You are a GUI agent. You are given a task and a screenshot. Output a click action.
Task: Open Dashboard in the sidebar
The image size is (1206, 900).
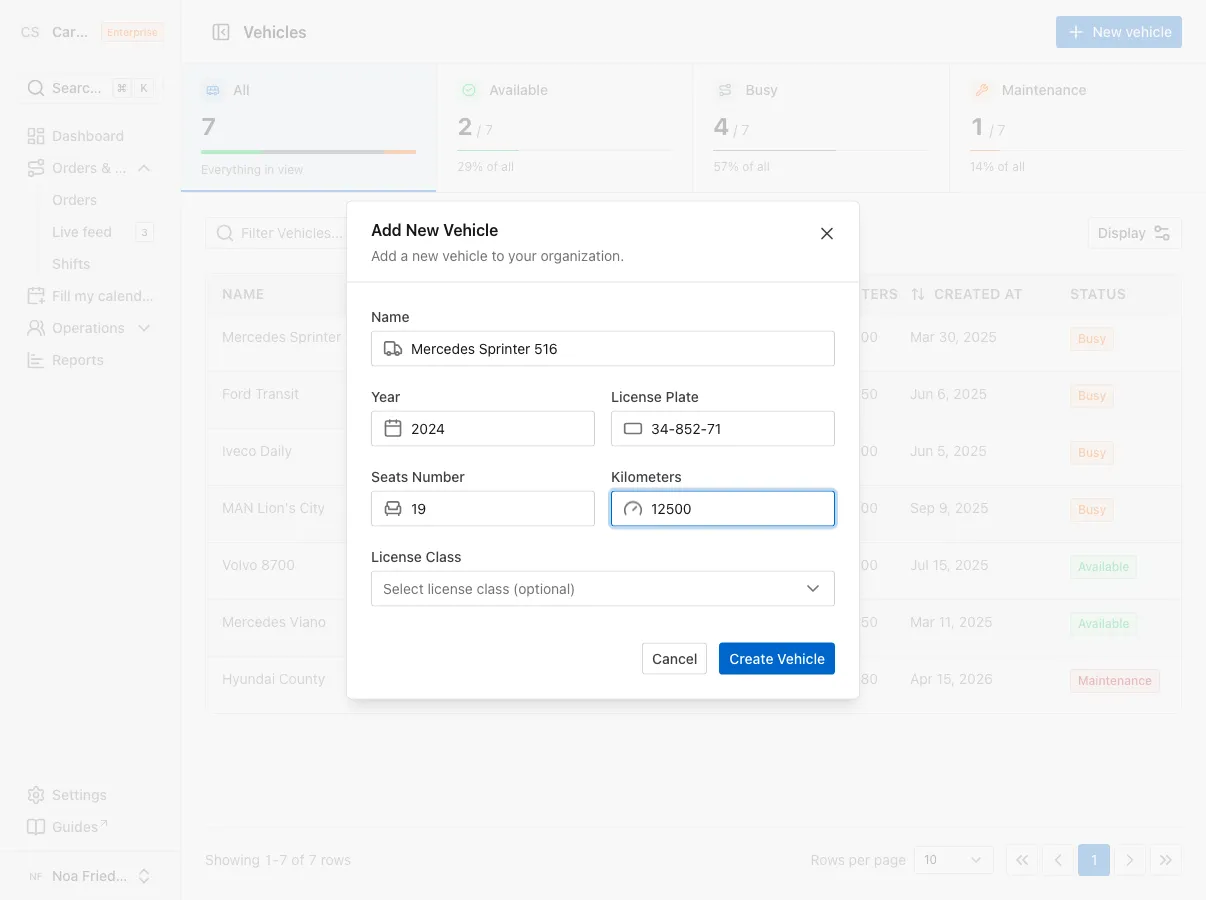(x=90, y=136)
